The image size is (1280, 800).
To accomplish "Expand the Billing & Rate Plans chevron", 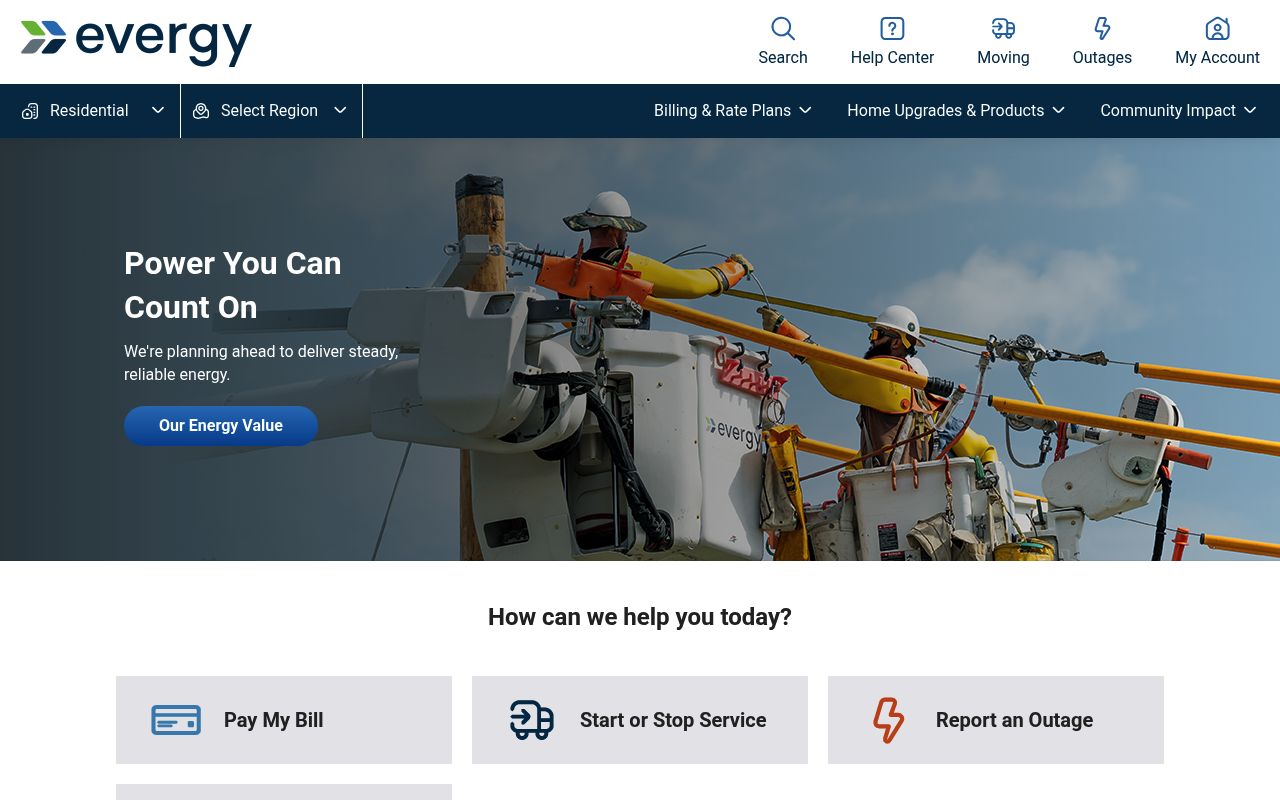I will [x=805, y=111].
